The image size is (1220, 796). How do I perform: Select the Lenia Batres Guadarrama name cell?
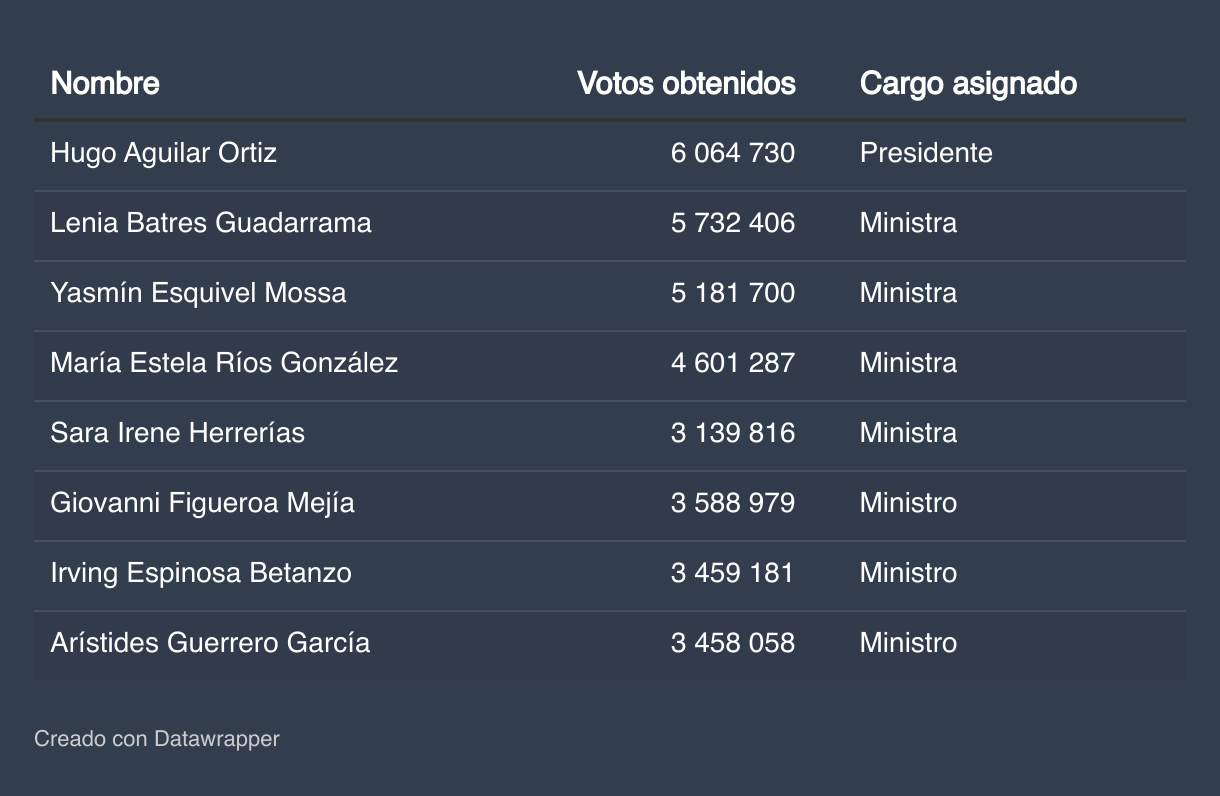pos(210,223)
